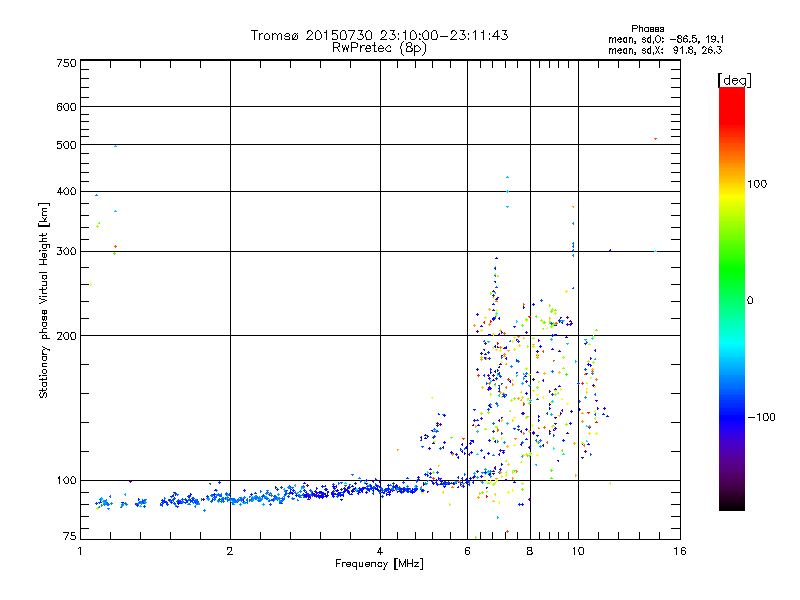Click the colorbar tick label '0'
This screenshot has width=800, height=600.
point(750,300)
